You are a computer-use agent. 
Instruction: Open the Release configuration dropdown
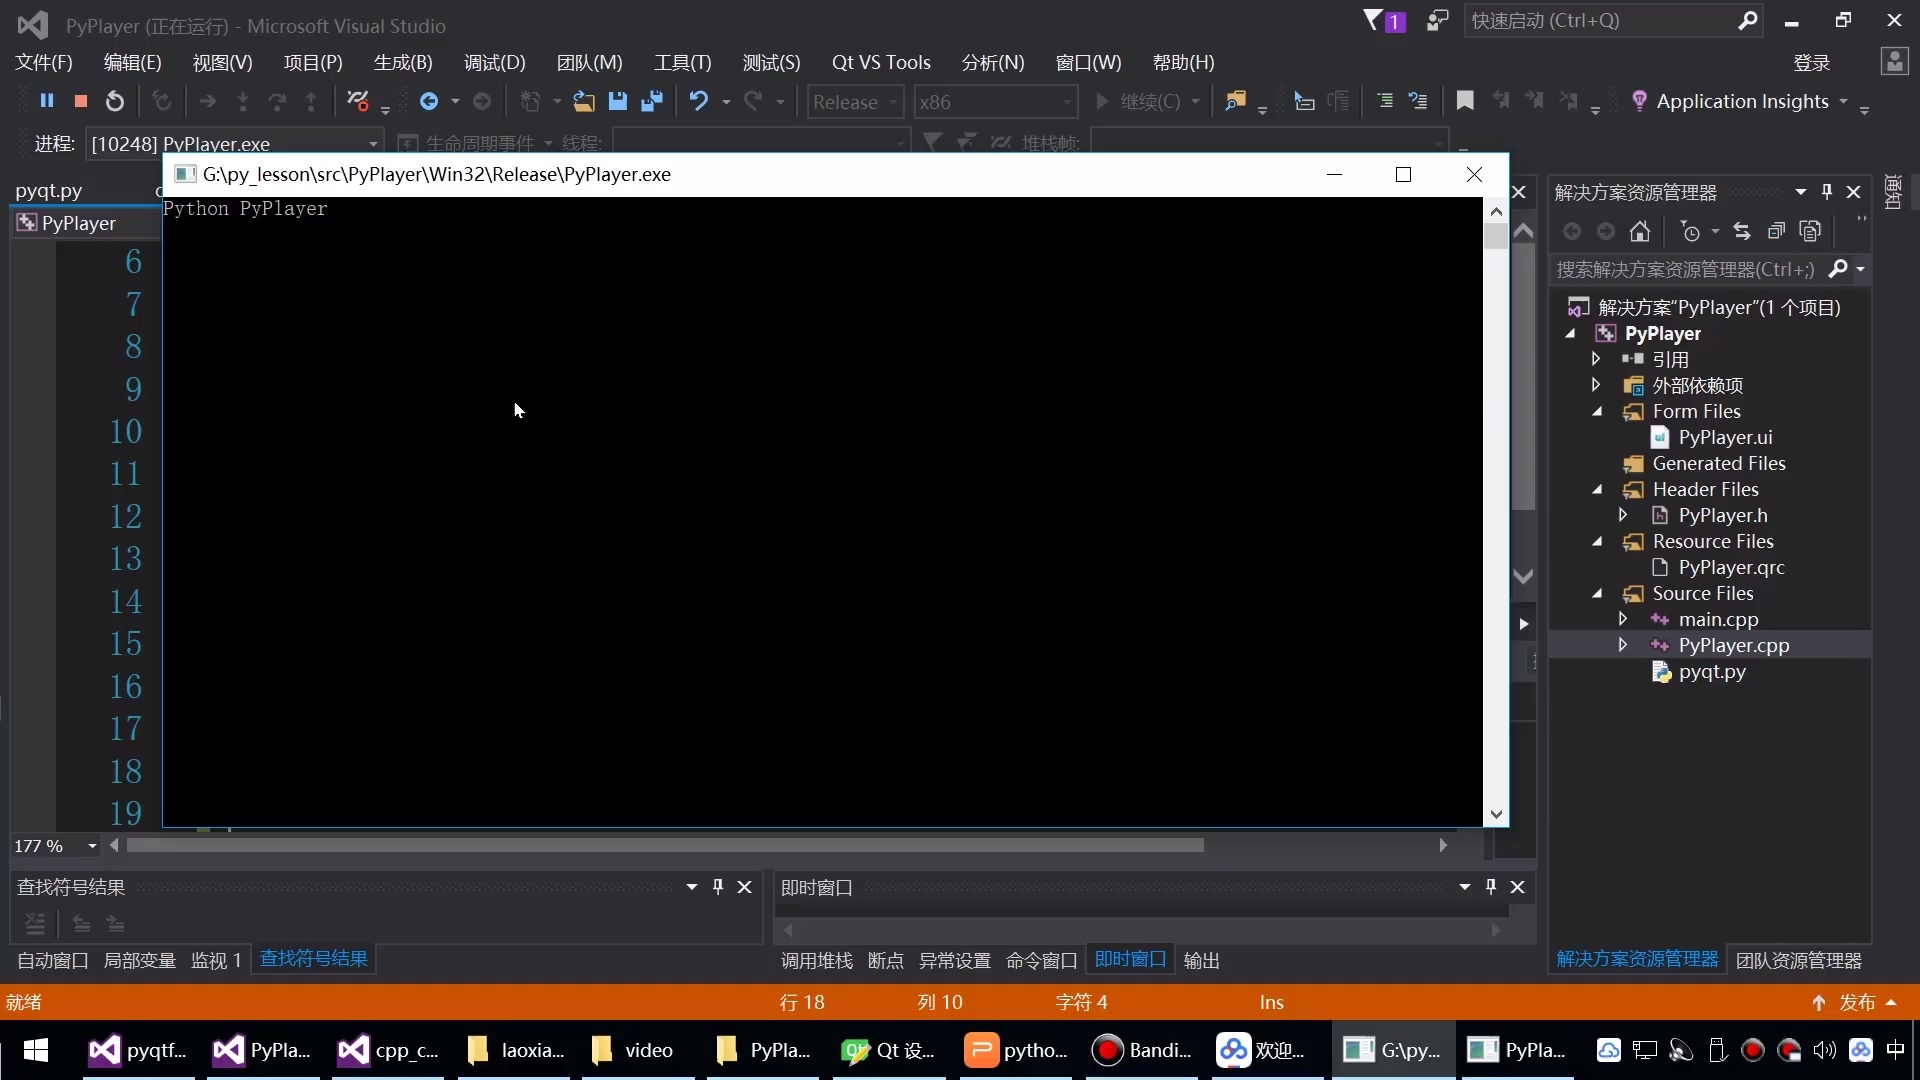point(855,102)
